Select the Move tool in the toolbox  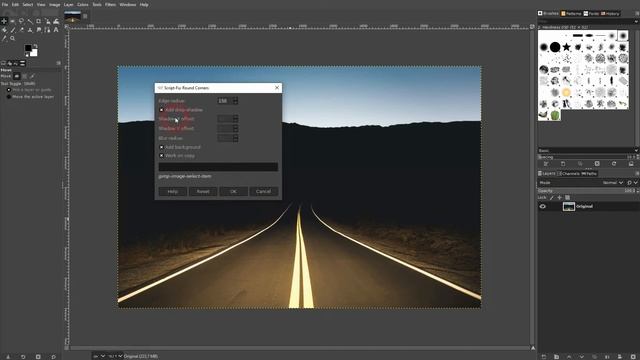[4, 21]
